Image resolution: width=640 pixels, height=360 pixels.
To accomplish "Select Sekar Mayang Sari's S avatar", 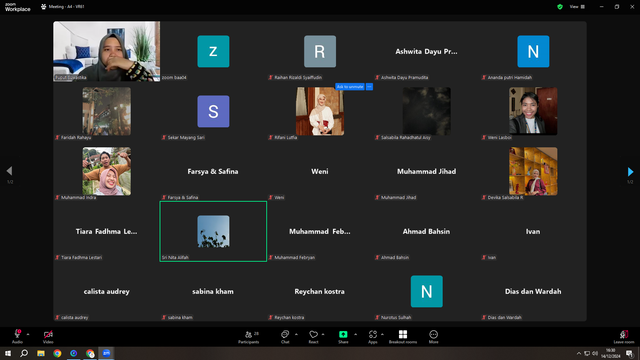I will coord(213,111).
